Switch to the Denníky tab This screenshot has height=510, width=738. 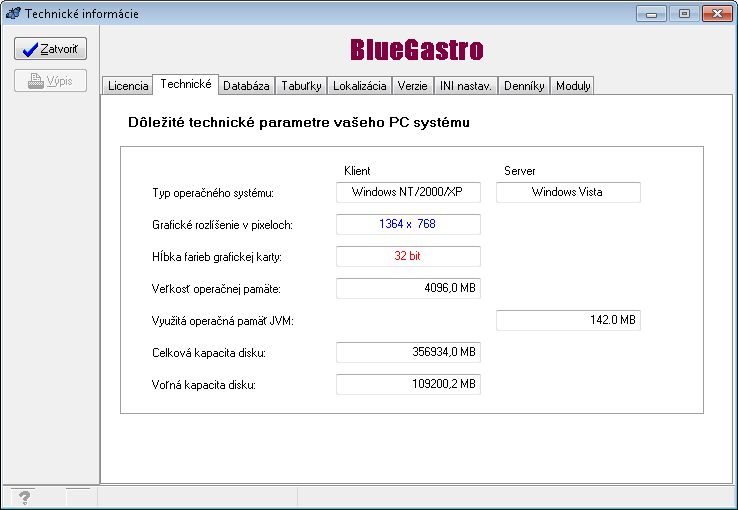pos(524,86)
